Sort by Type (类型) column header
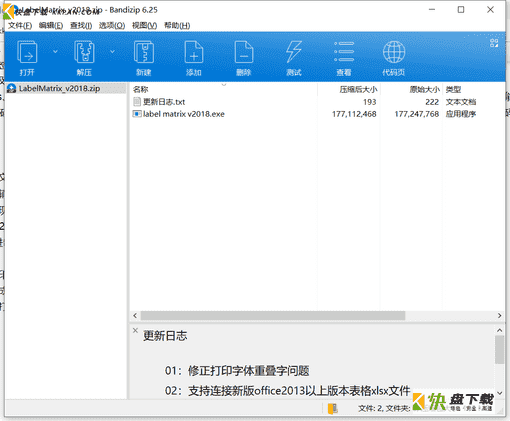510x421 pixels. (x=453, y=89)
